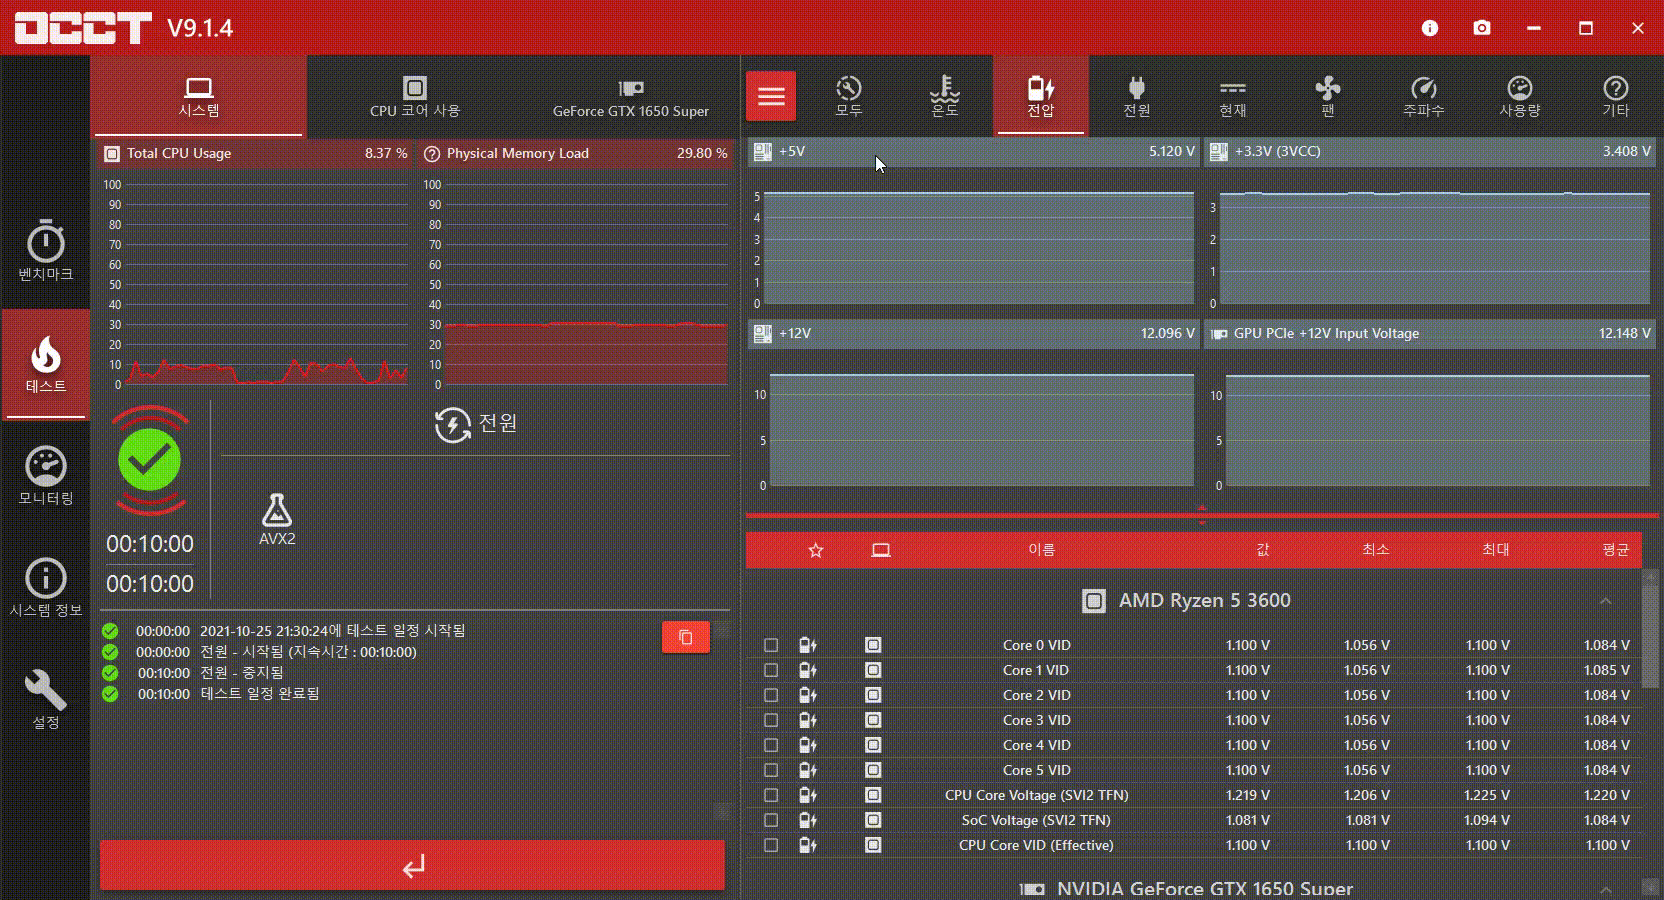This screenshot has height=900, width=1664.
Task: Click the chip icon in Core 2 VID row
Action: click(x=873, y=695)
